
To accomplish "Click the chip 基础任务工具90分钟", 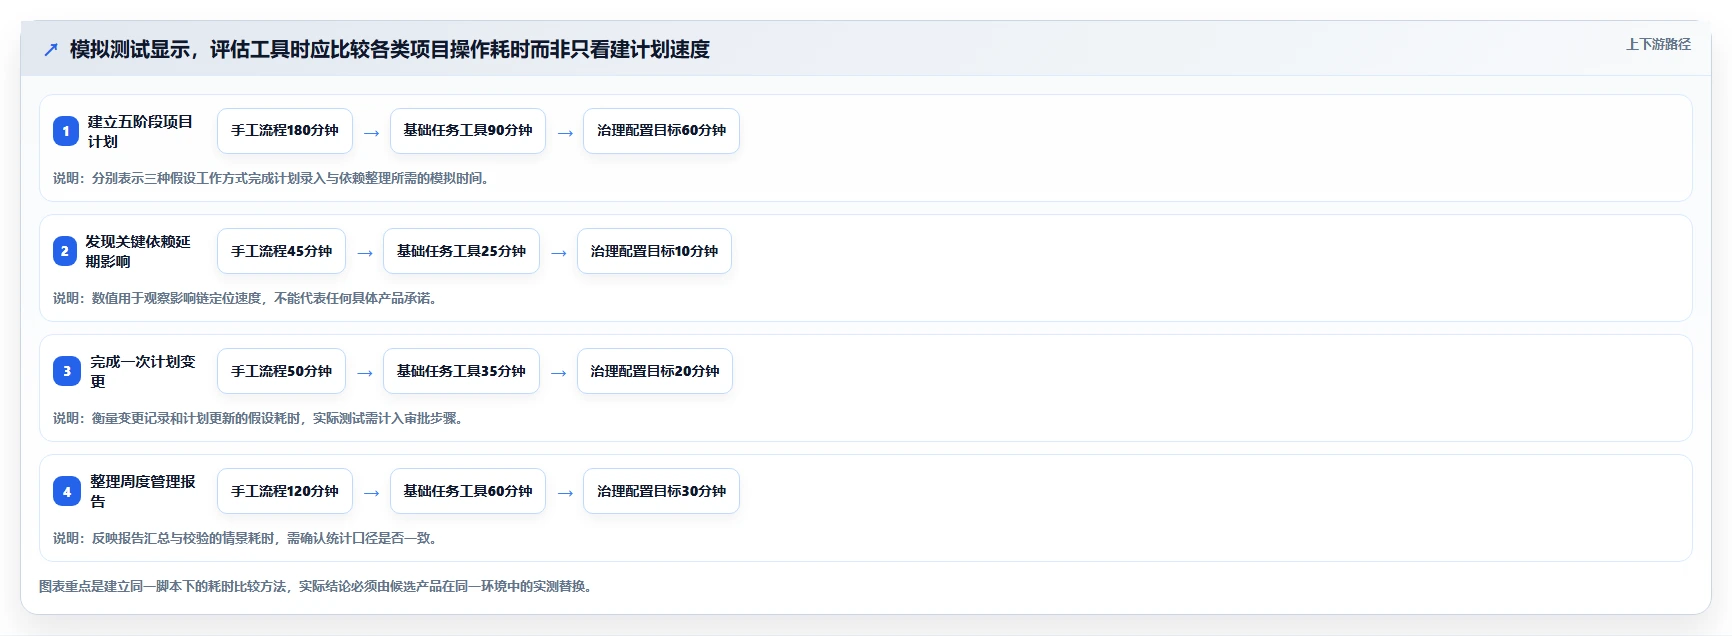I will point(468,131).
